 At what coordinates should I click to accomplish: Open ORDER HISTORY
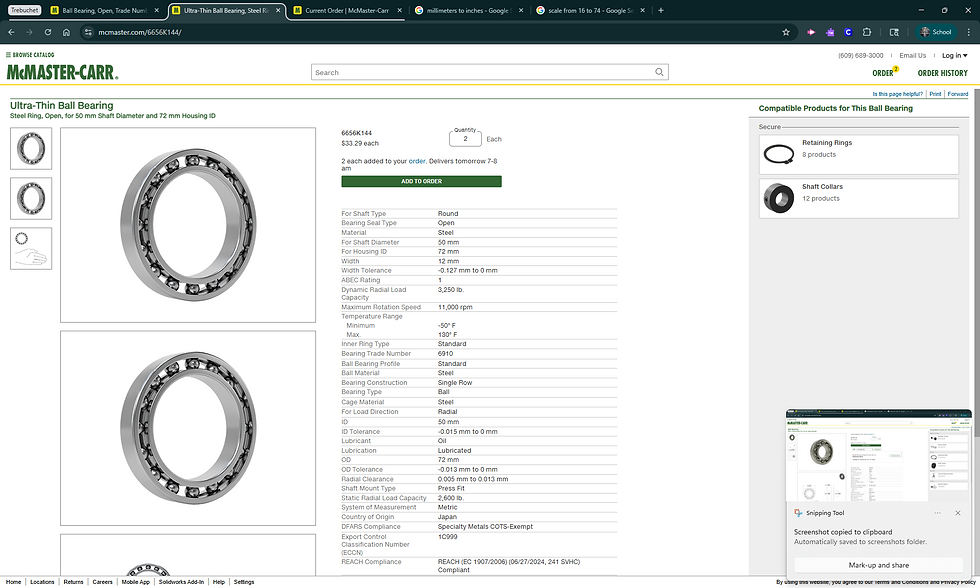click(x=942, y=73)
